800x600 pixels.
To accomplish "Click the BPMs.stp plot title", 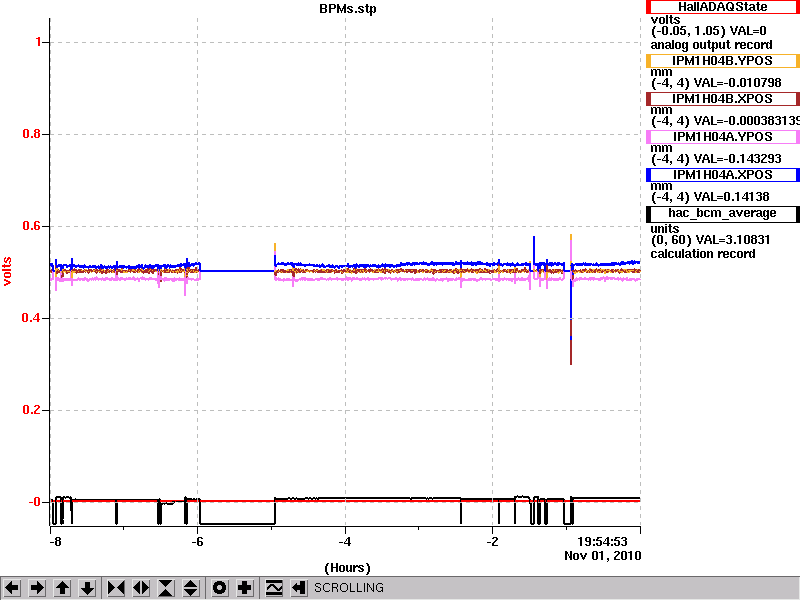I will (x=348, y=9).
